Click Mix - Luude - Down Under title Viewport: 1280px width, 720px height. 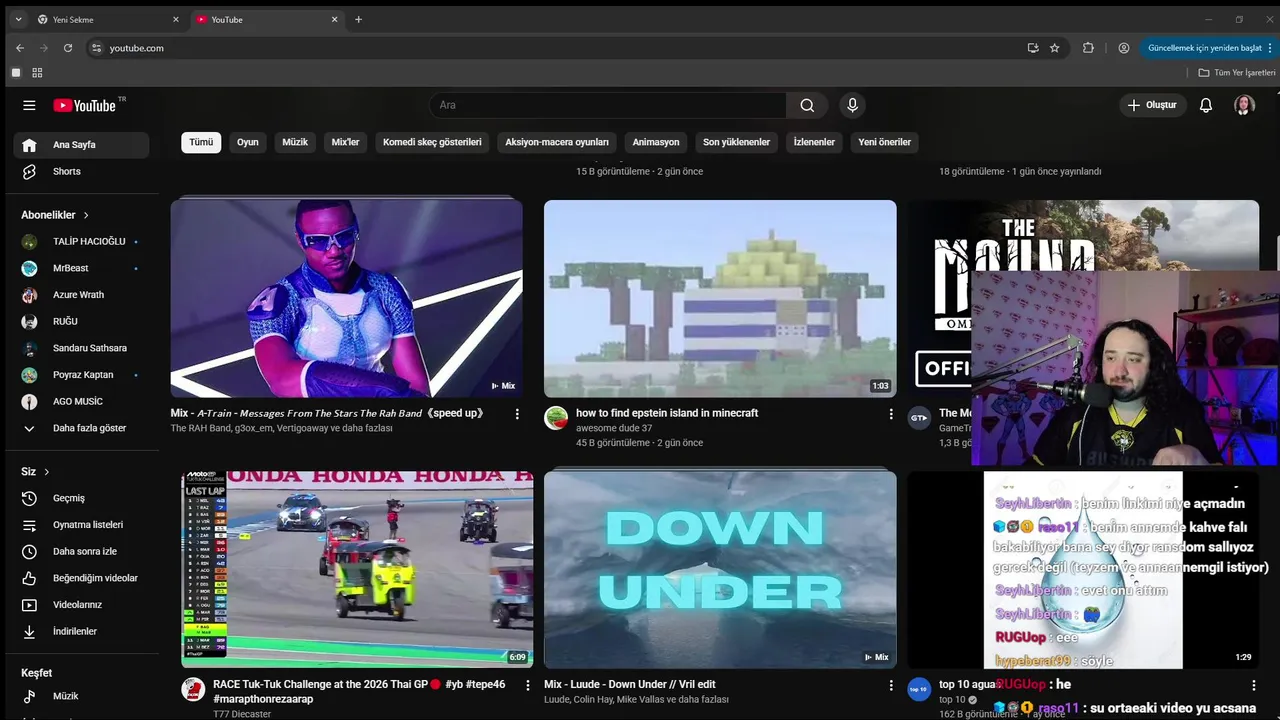coord(630,685)
